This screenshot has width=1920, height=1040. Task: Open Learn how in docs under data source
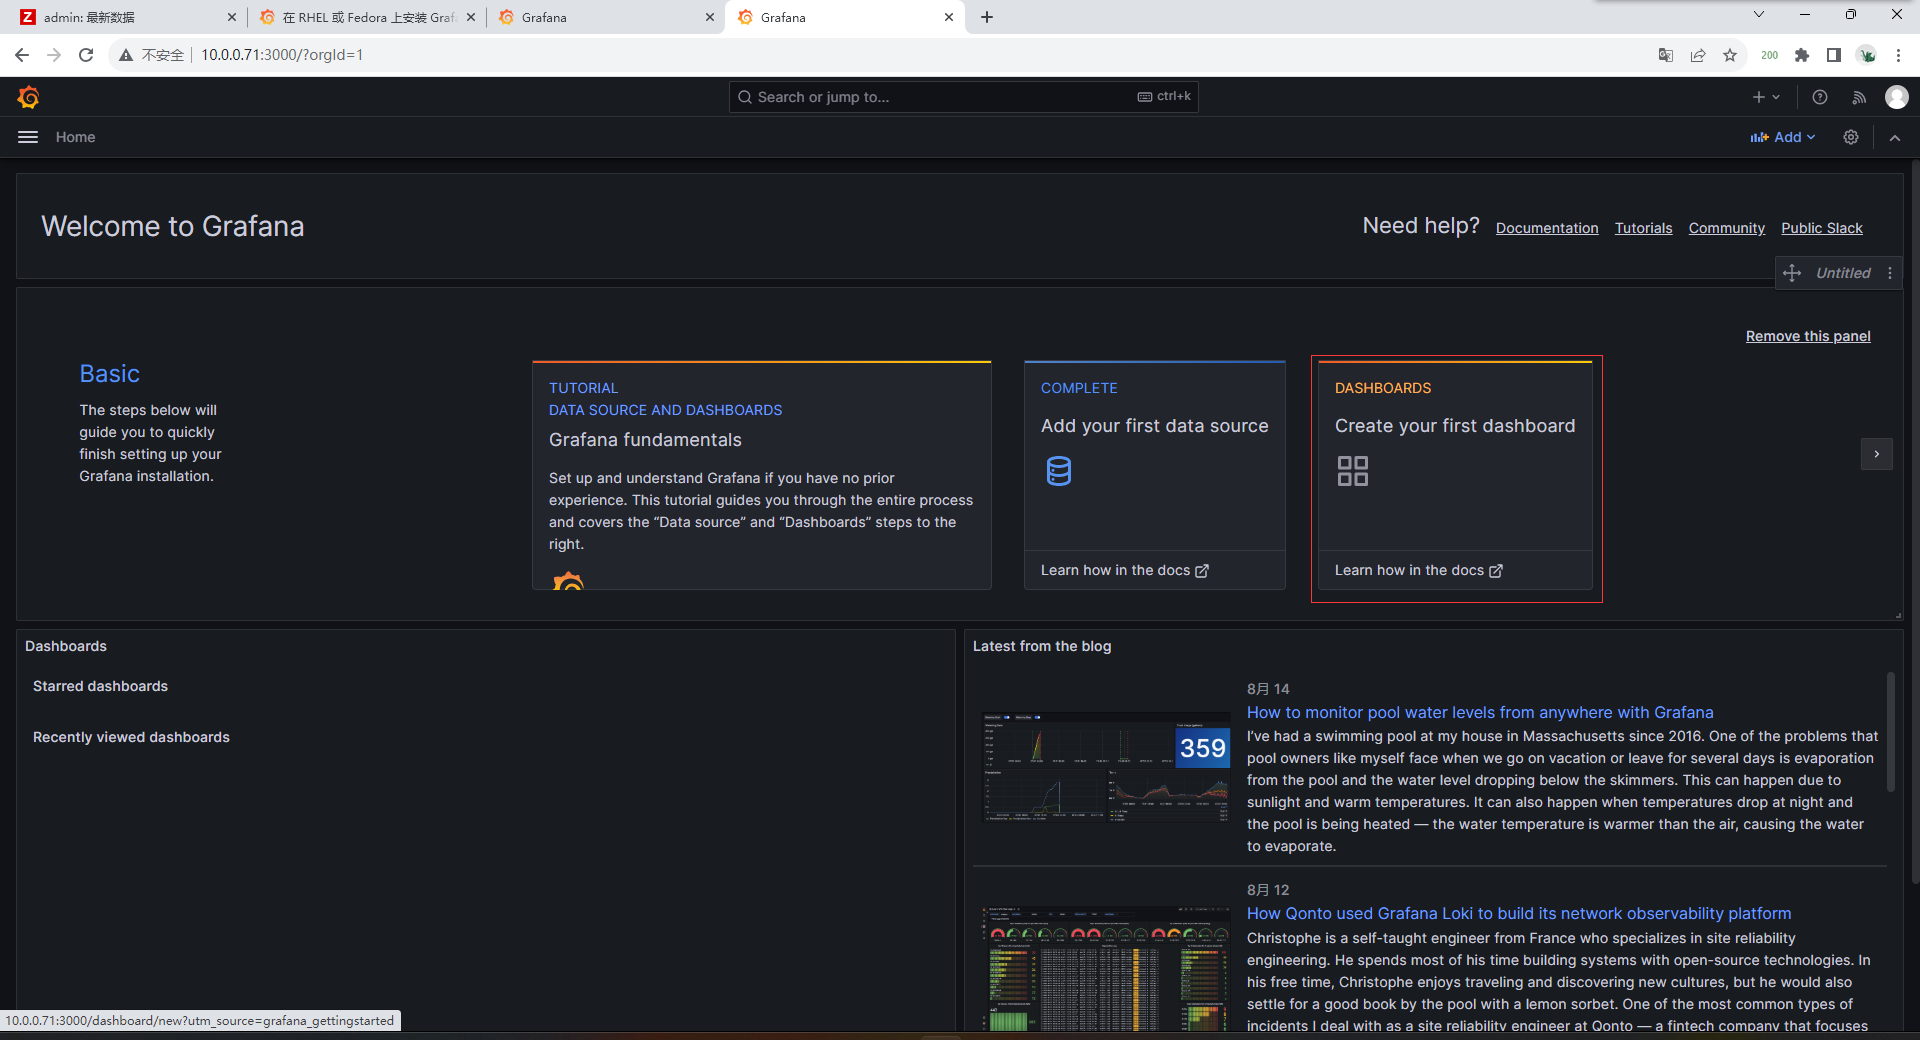(1125, 570)
